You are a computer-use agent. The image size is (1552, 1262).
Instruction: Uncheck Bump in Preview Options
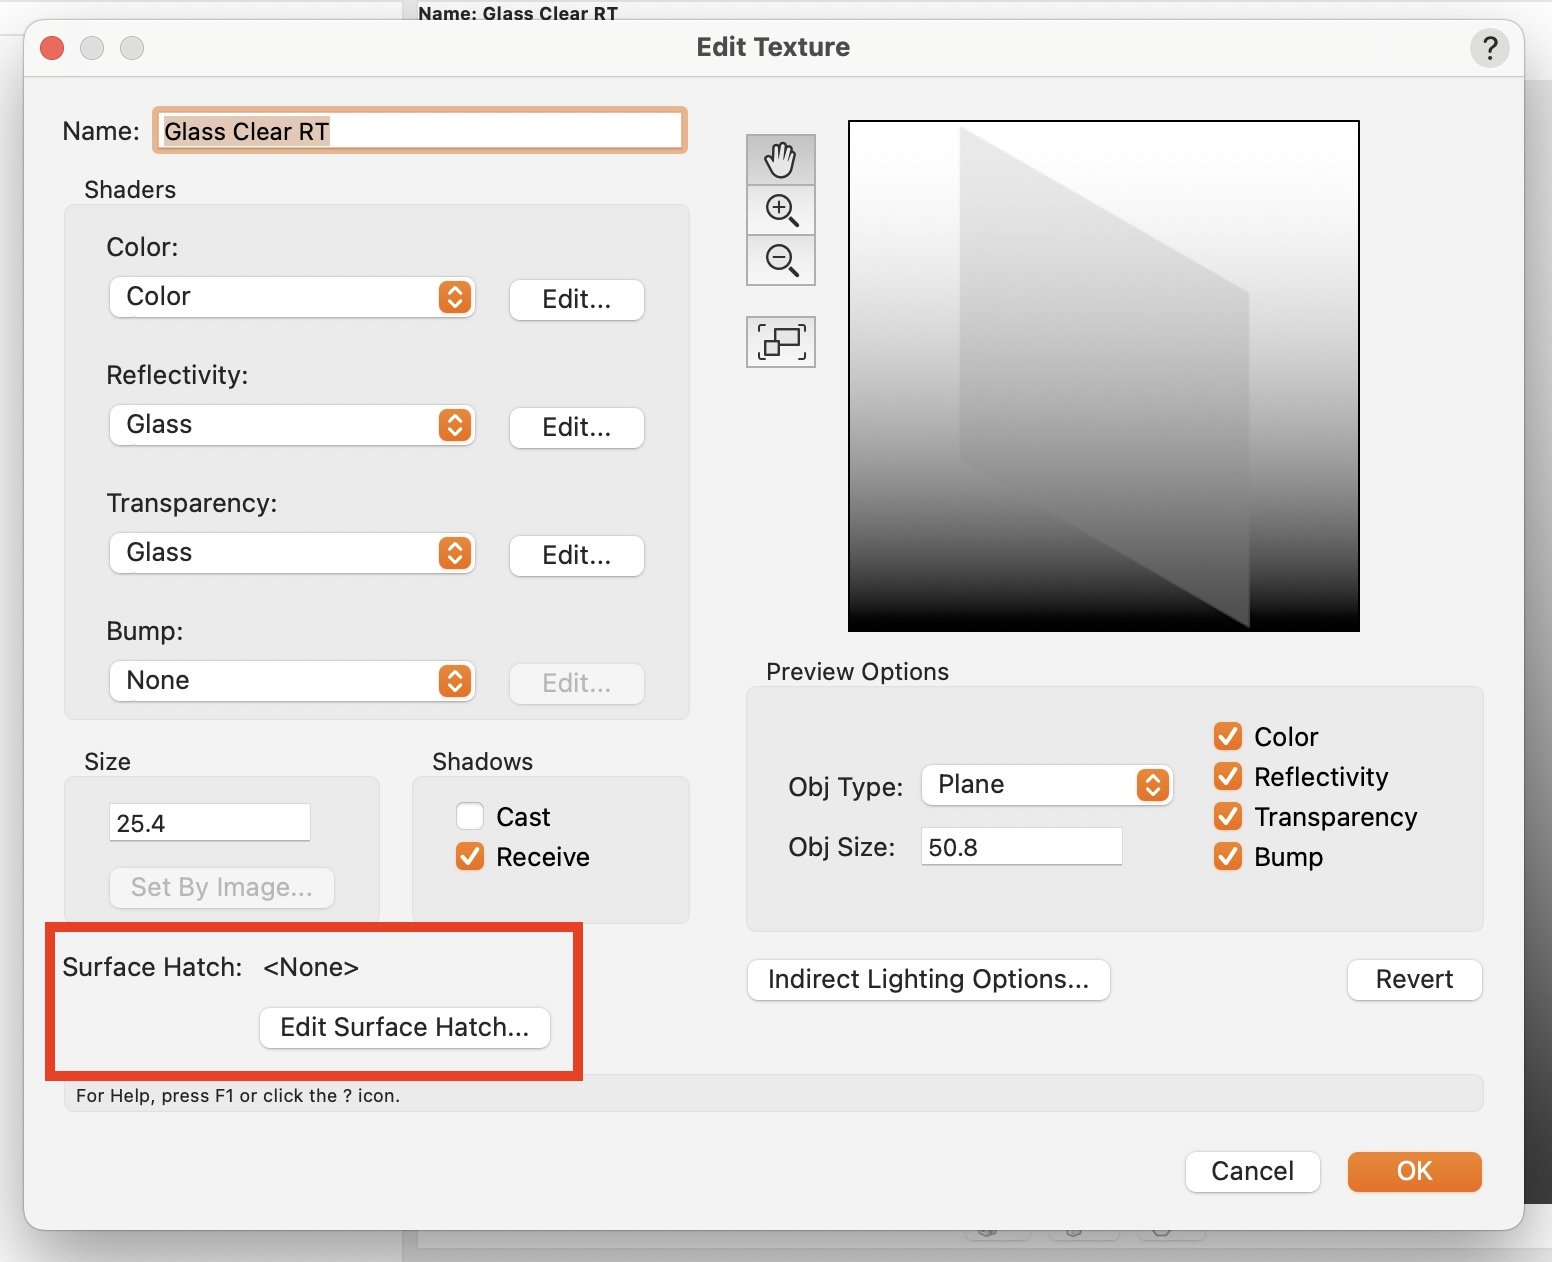tap(1227, 856)
